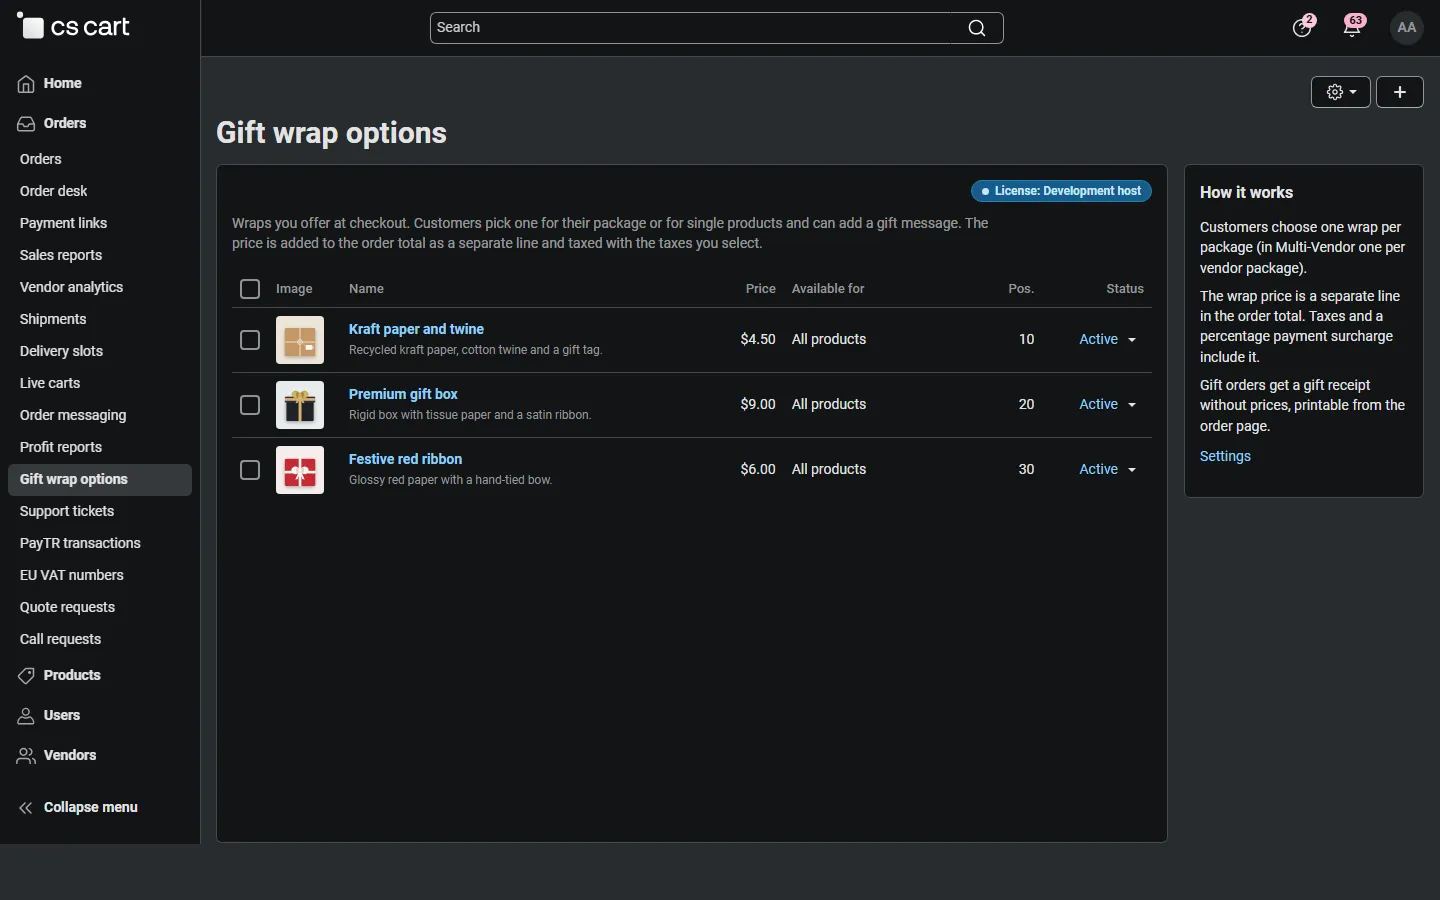Open Kraft paper and twine thumbnail image
The image size is (1440, 900).
pos(300,340)
